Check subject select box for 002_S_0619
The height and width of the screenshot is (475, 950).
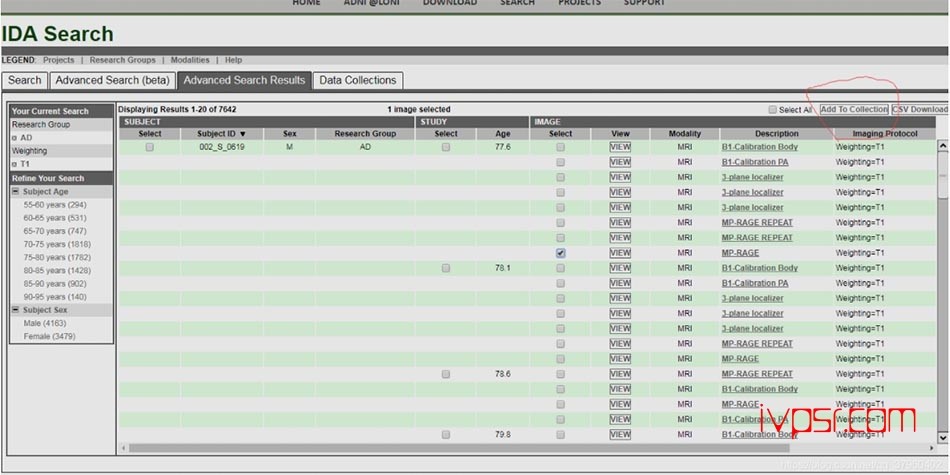(150, 147)
